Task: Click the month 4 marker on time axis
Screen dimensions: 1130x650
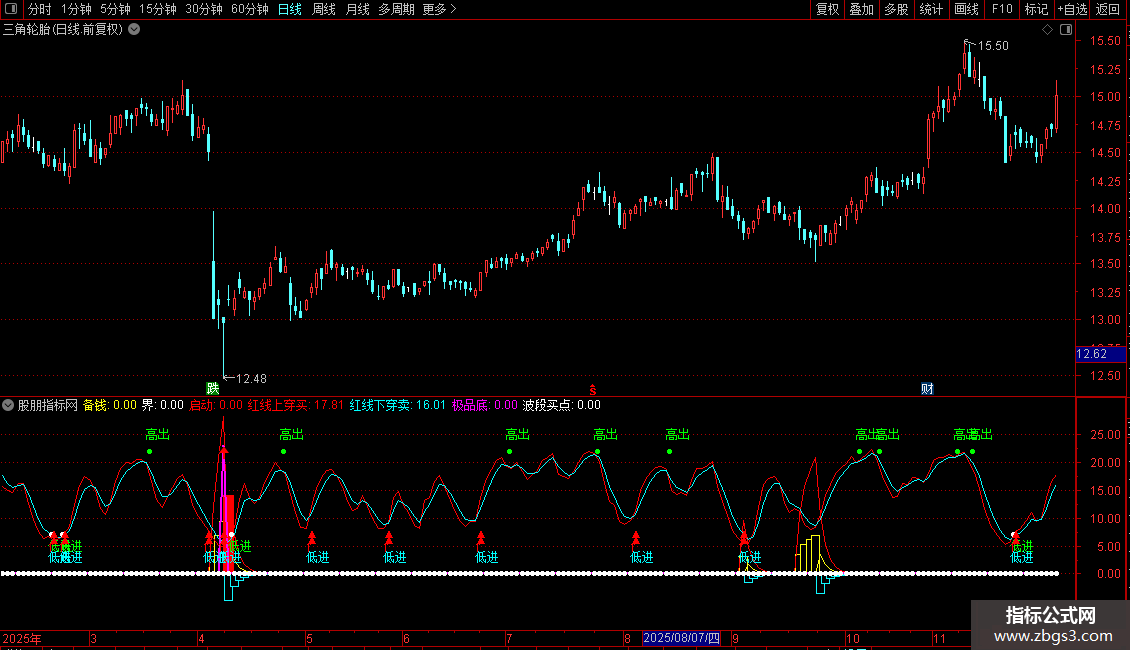Action: [201, 638]
